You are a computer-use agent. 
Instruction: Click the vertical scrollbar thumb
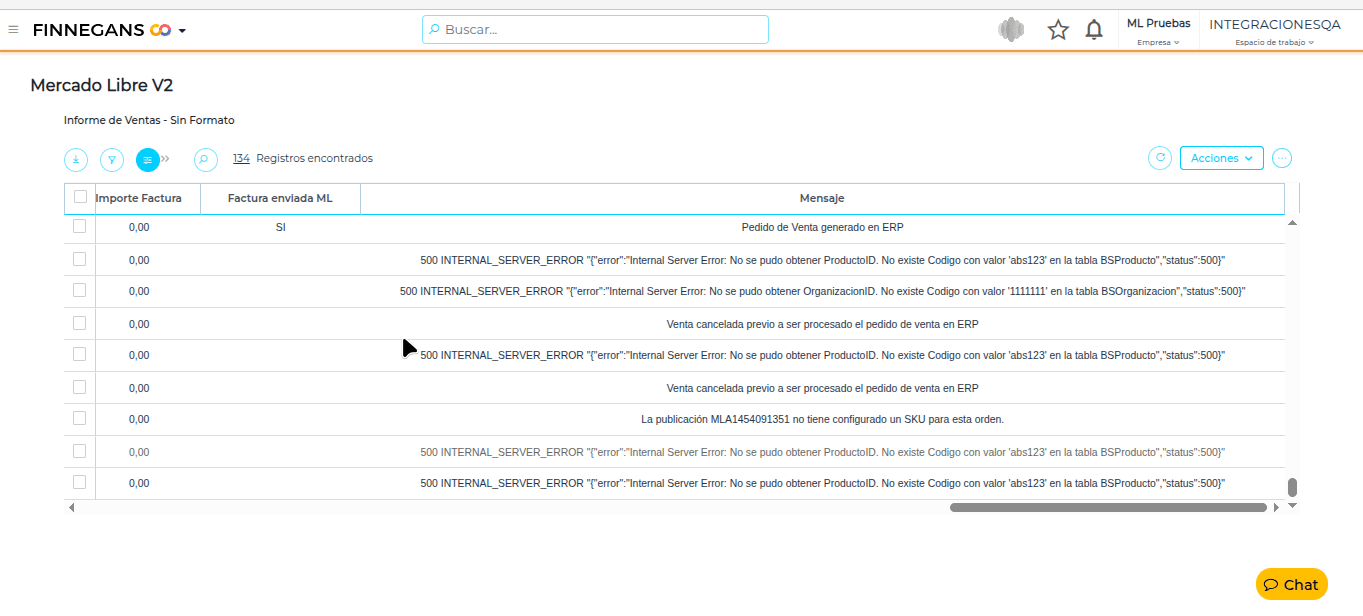point(1292,487)
